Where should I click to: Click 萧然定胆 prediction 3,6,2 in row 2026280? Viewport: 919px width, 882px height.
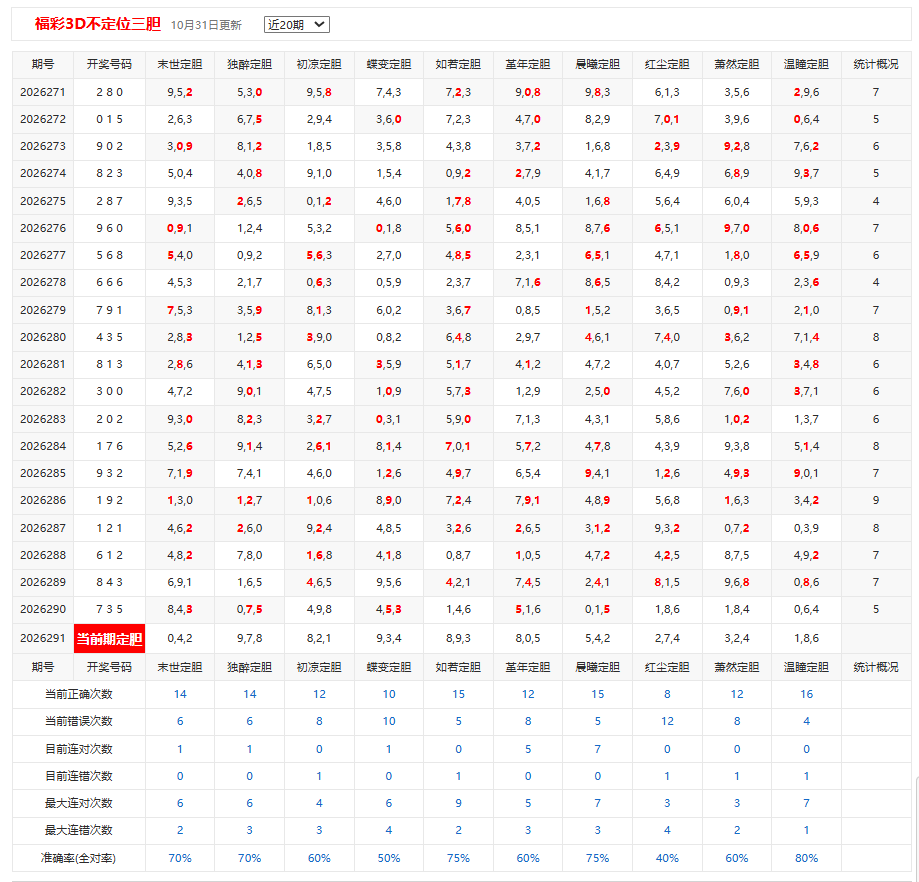(737, 337)
